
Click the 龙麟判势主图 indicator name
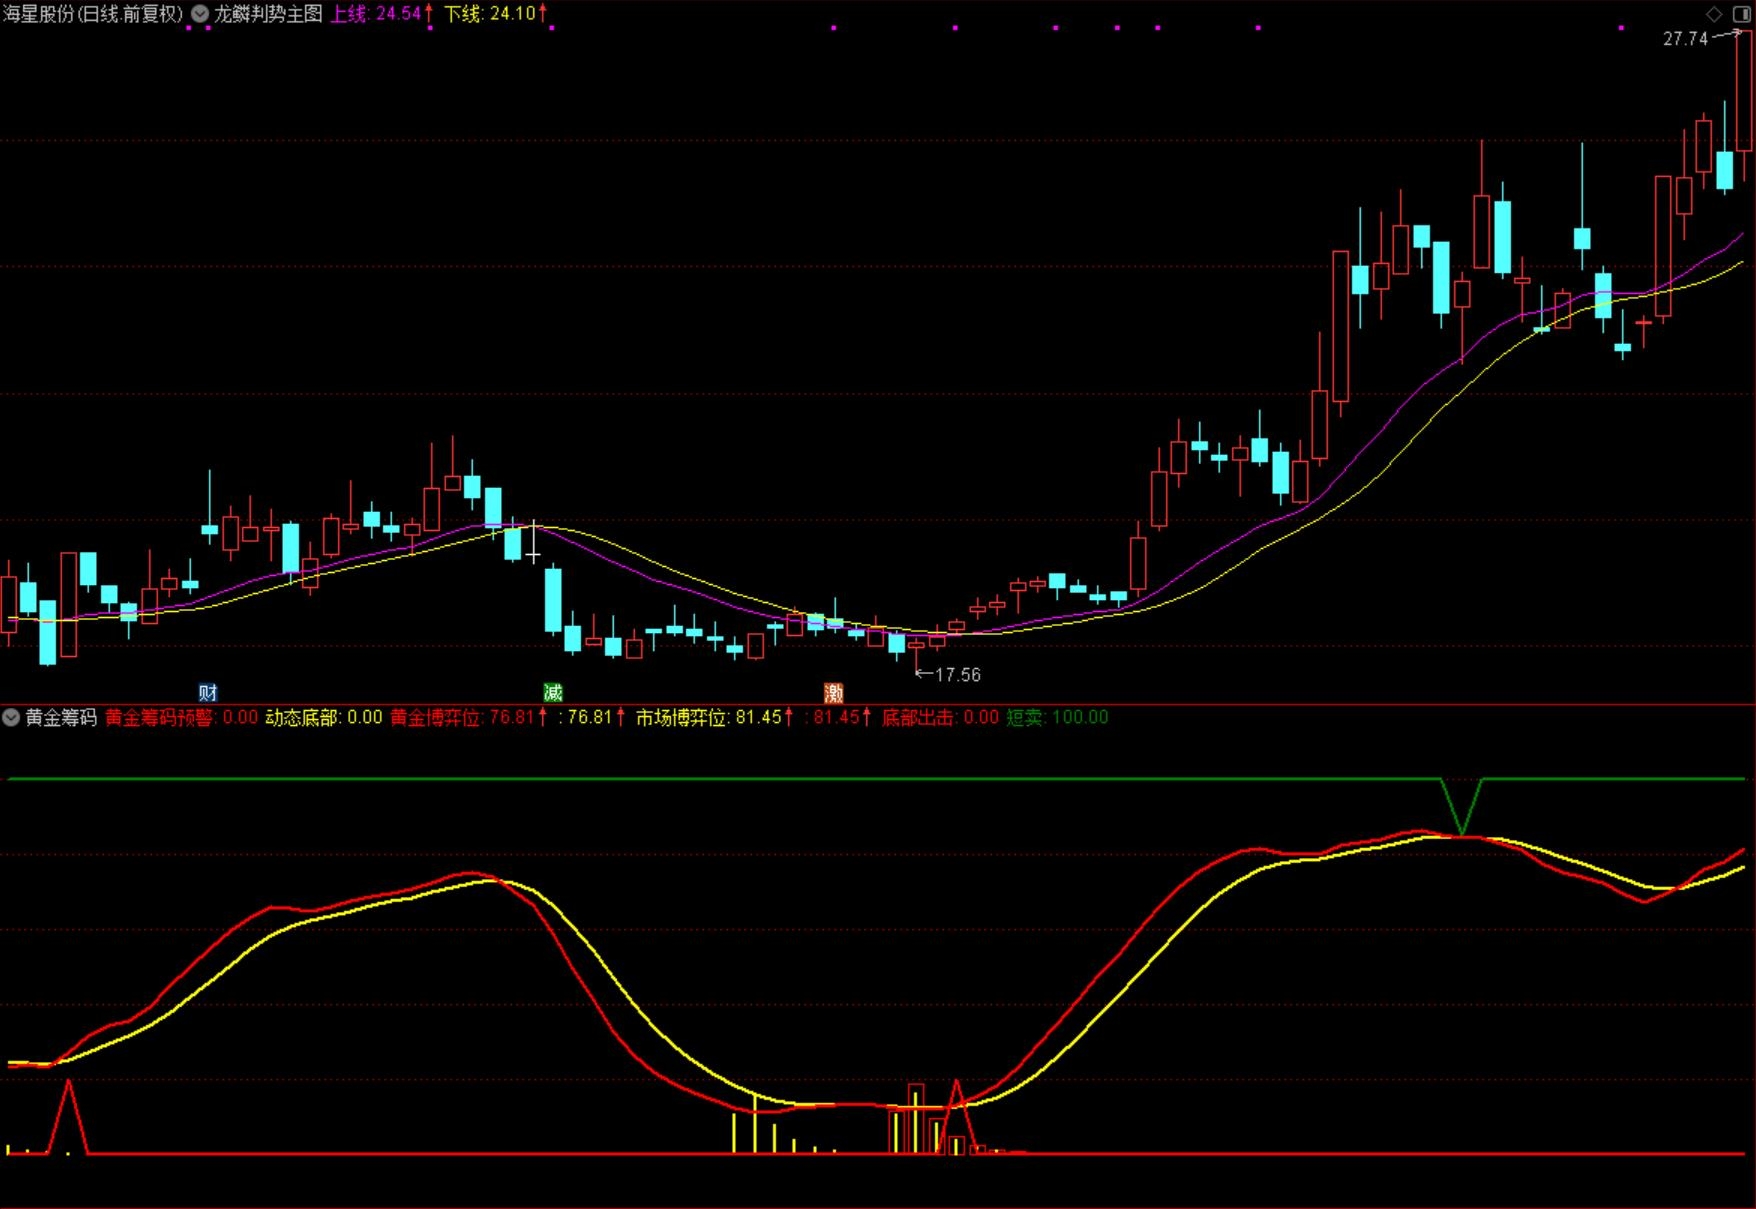[268, 14]
